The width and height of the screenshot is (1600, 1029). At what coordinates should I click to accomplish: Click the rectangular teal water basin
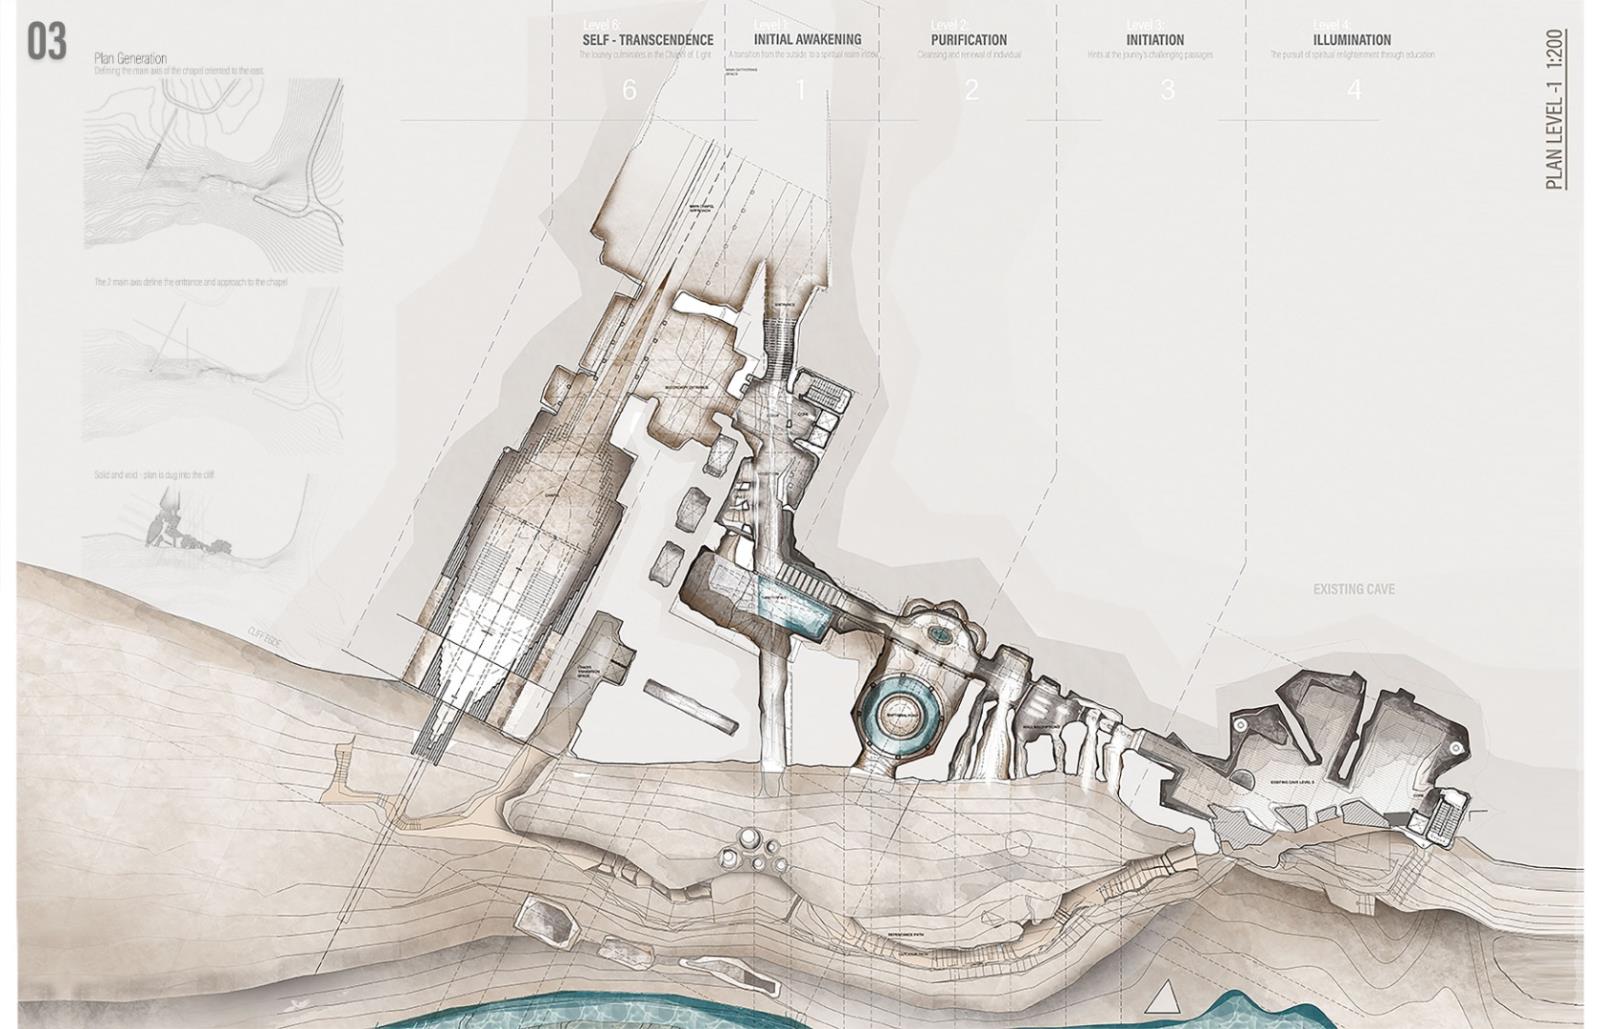point(791,605)
